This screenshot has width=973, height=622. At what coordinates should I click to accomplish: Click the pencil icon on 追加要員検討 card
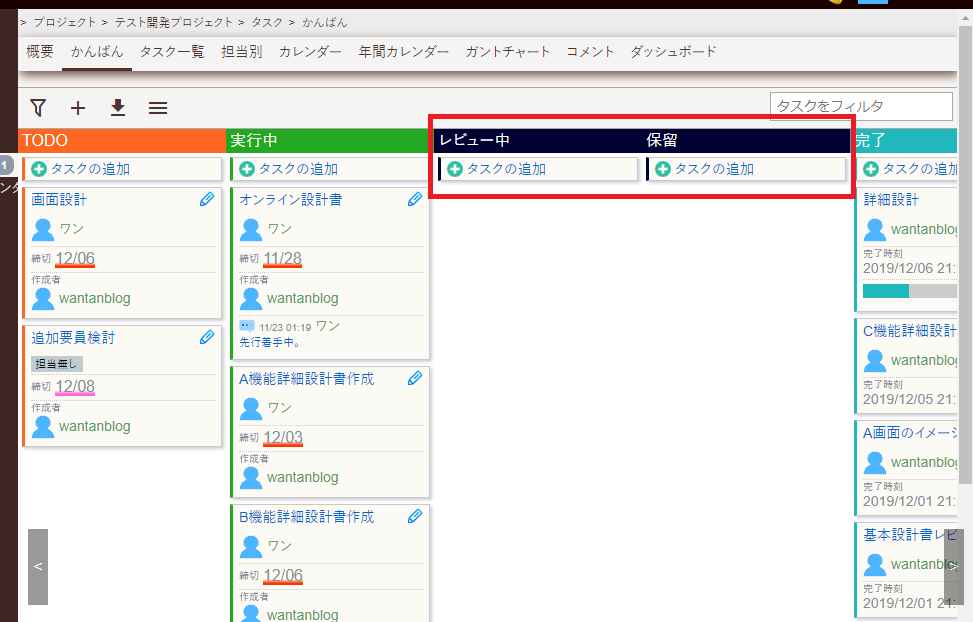207,337
